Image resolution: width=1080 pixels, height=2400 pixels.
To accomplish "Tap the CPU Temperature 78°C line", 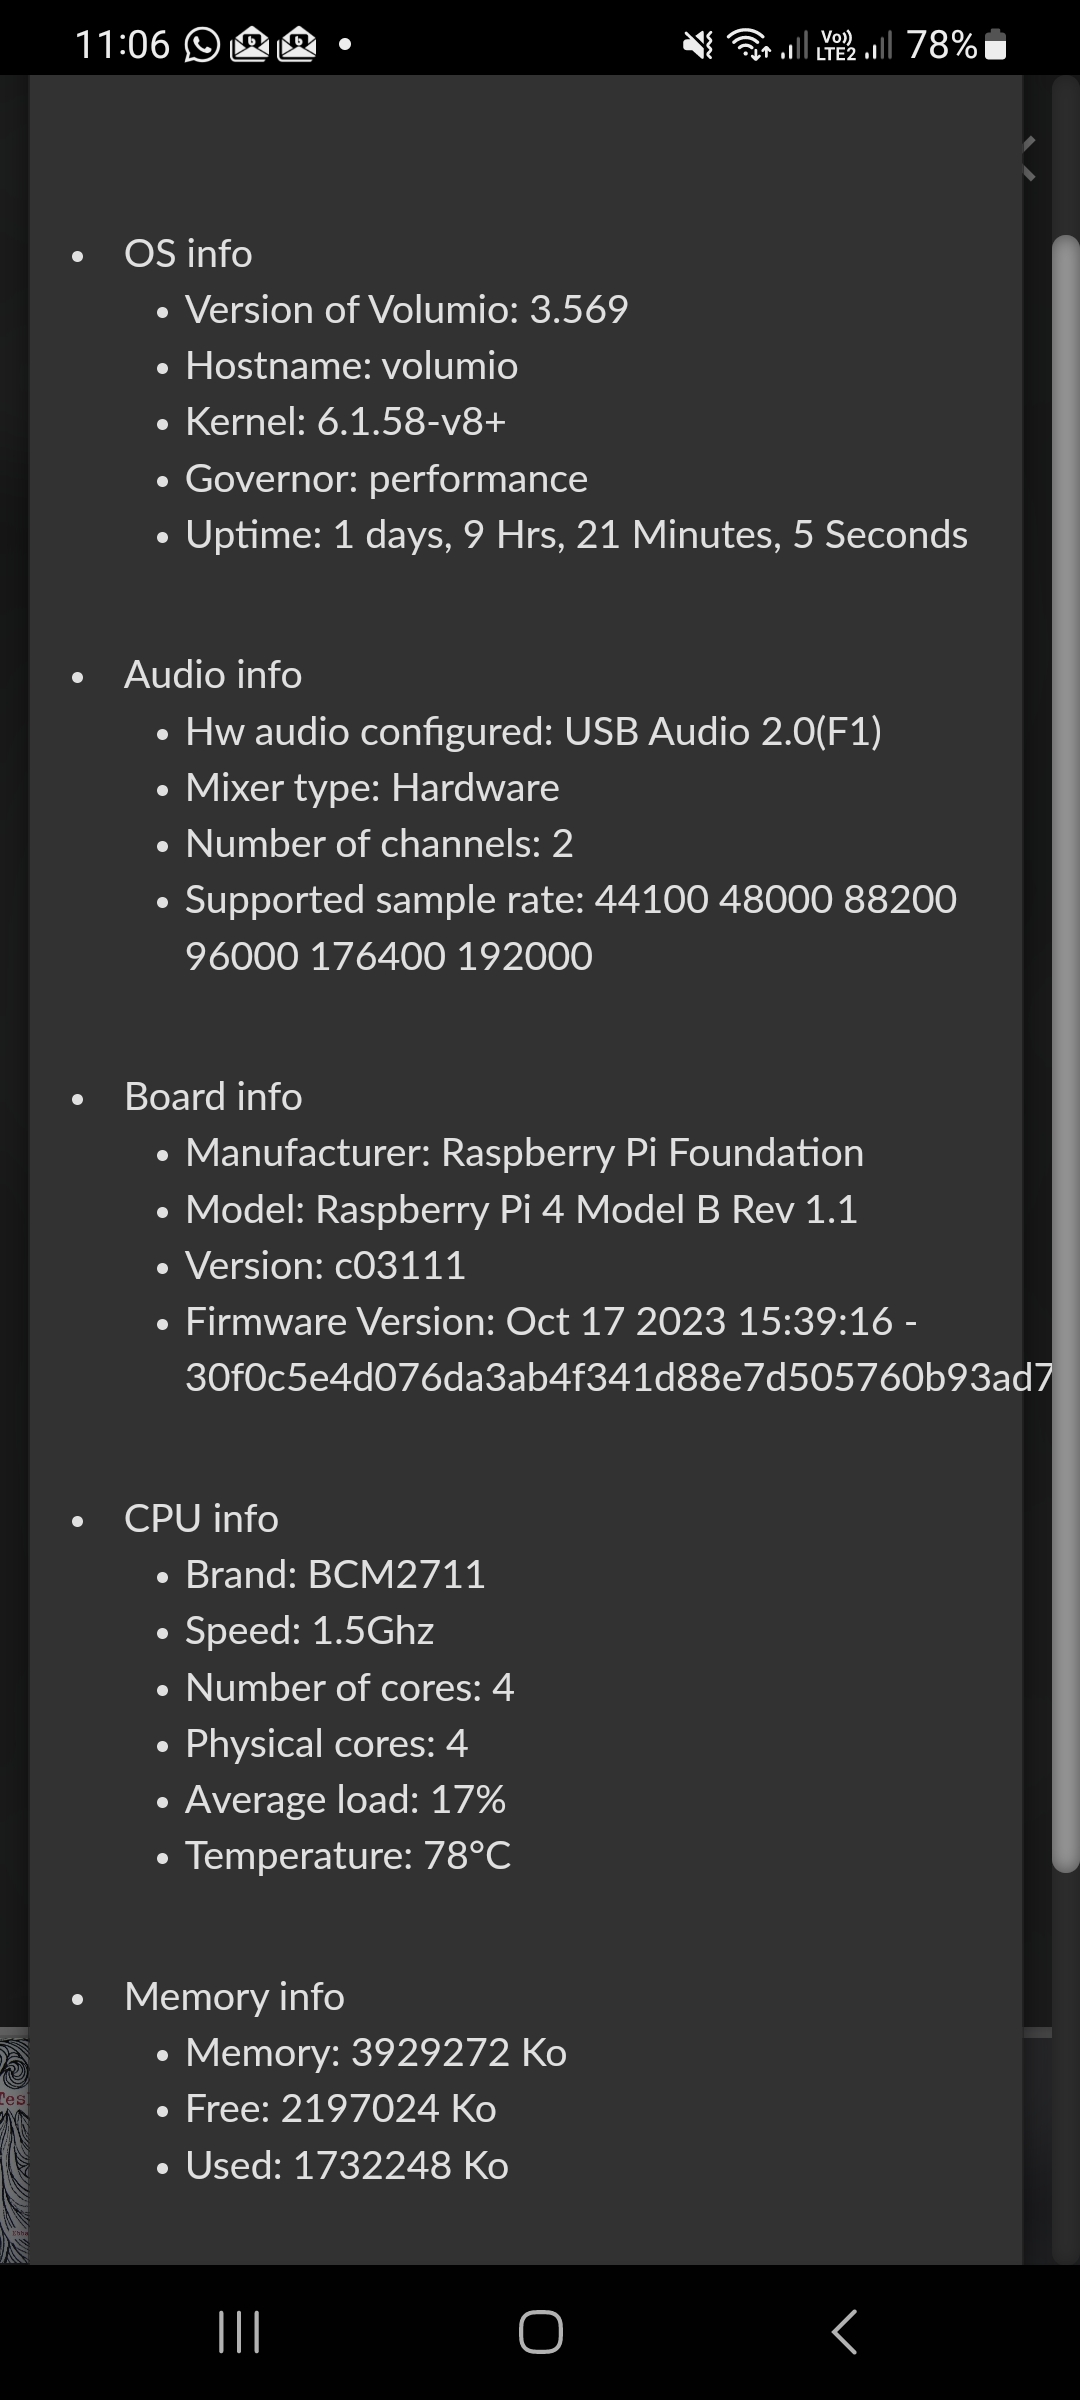I will [348, 1856].
